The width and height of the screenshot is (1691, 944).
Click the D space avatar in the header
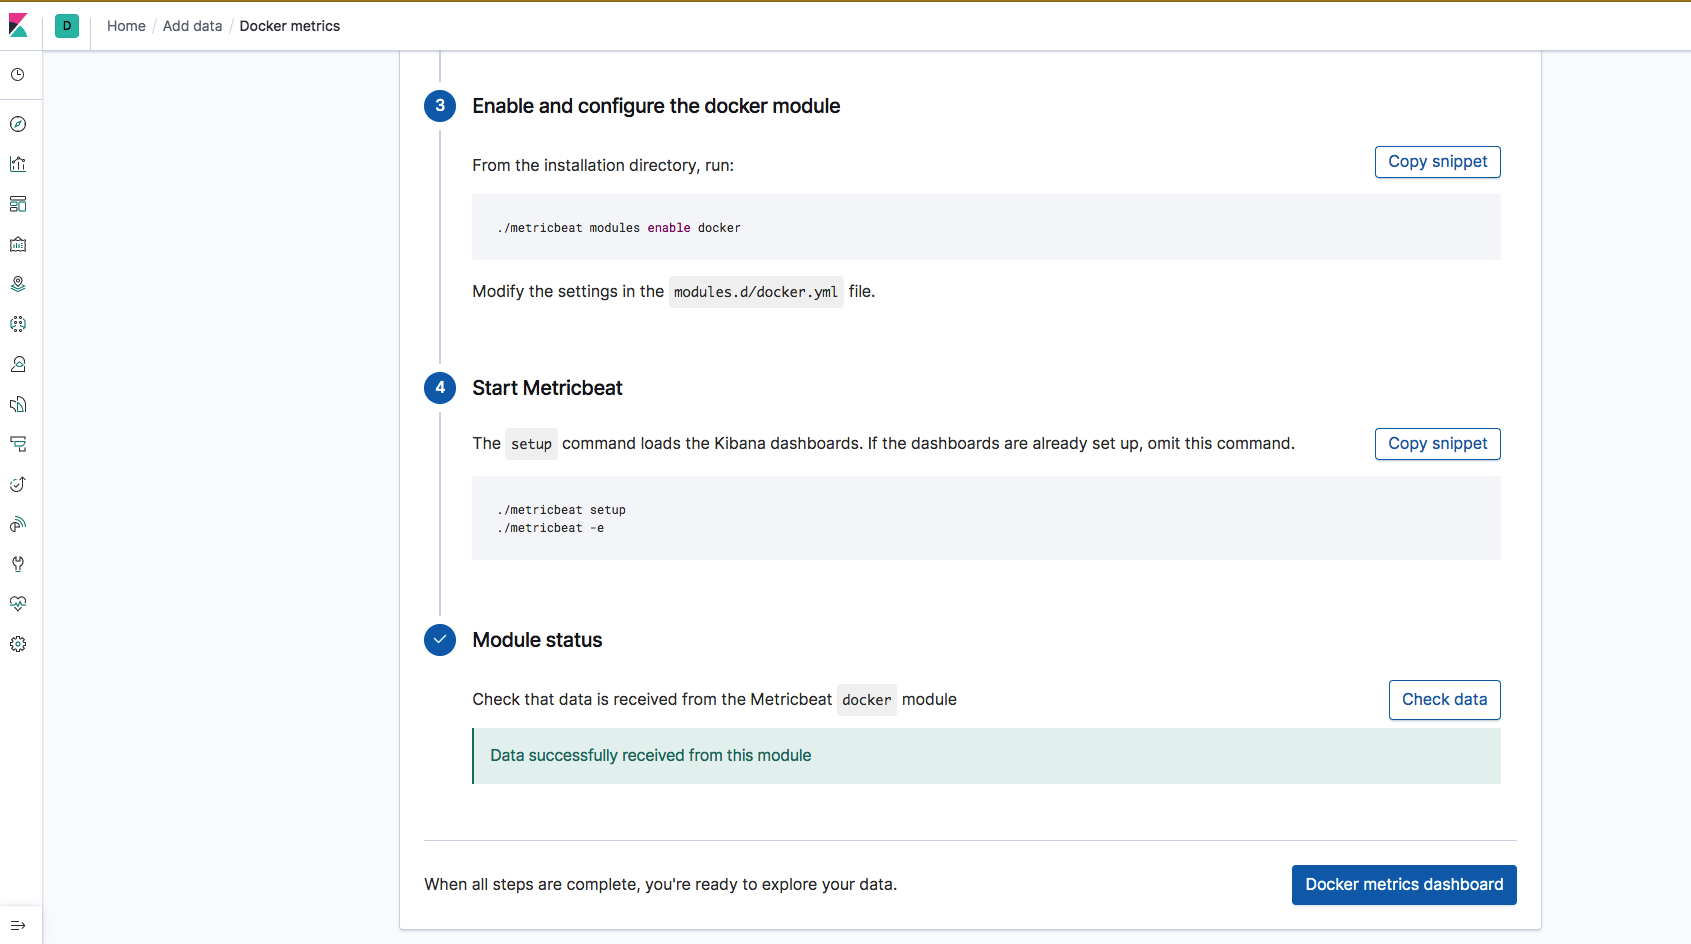tap(67, 26)
